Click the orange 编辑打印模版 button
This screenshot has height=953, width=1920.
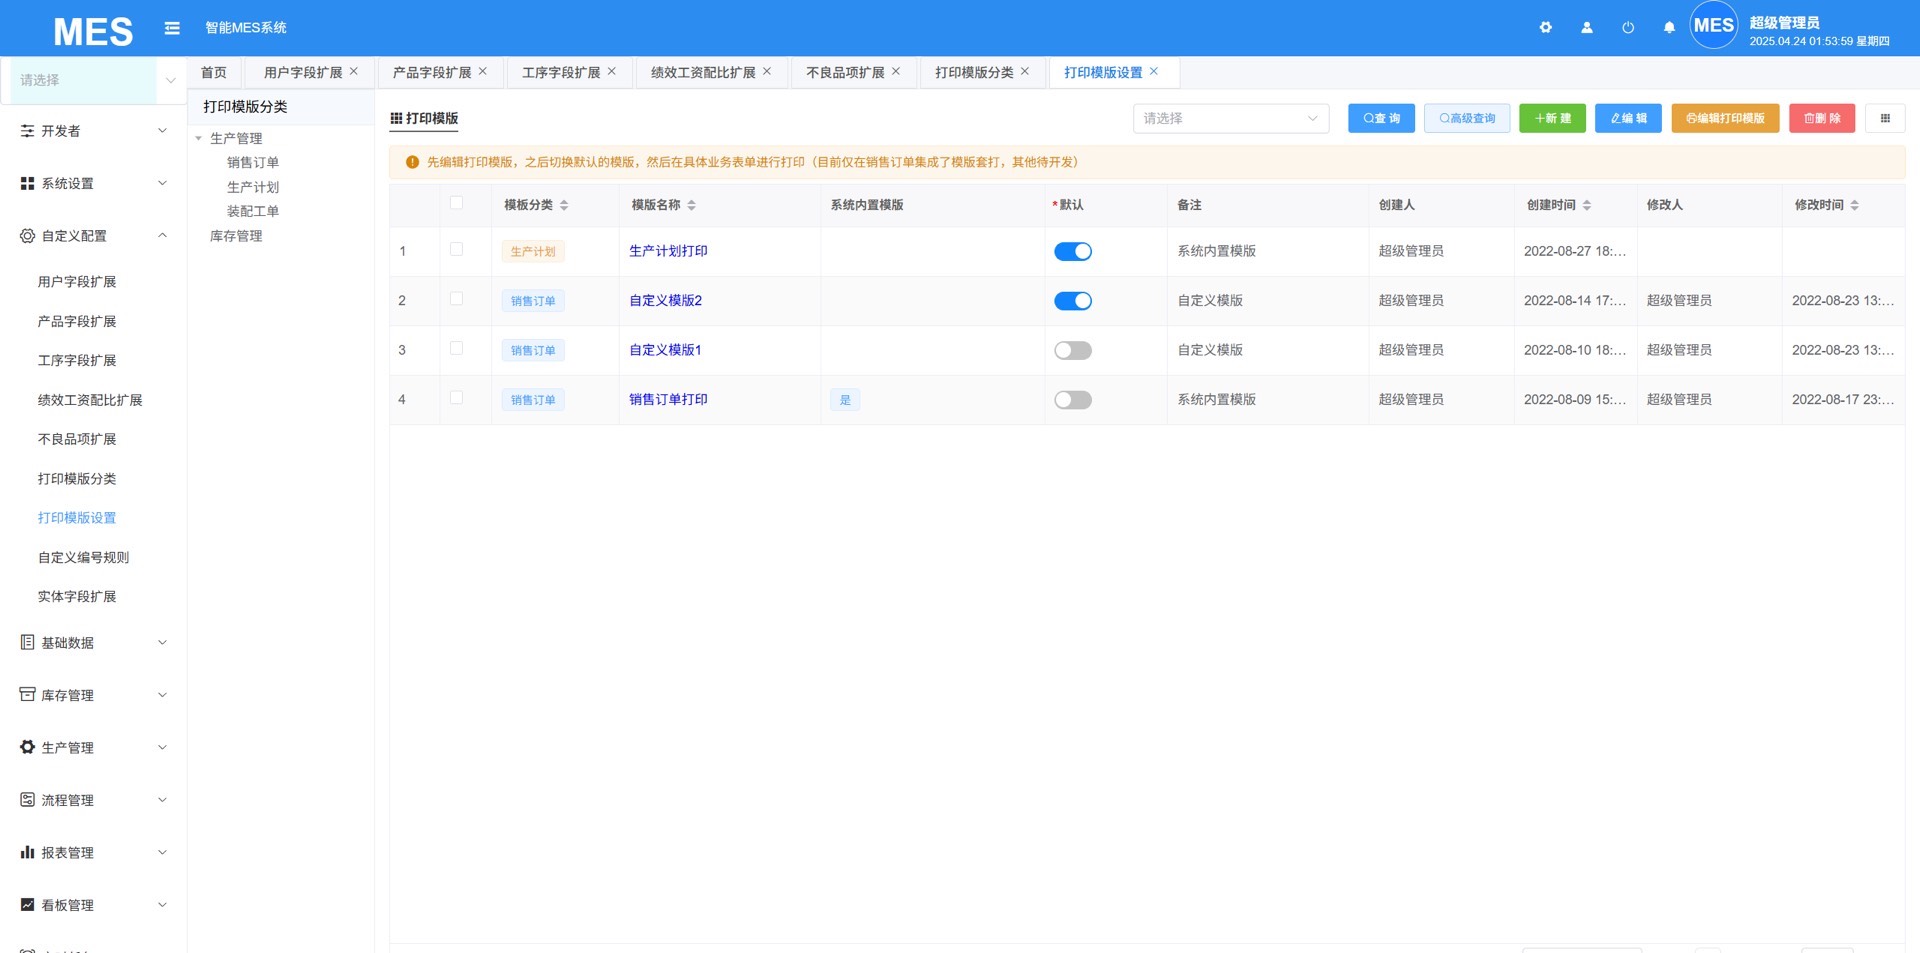pos(1724,118)
